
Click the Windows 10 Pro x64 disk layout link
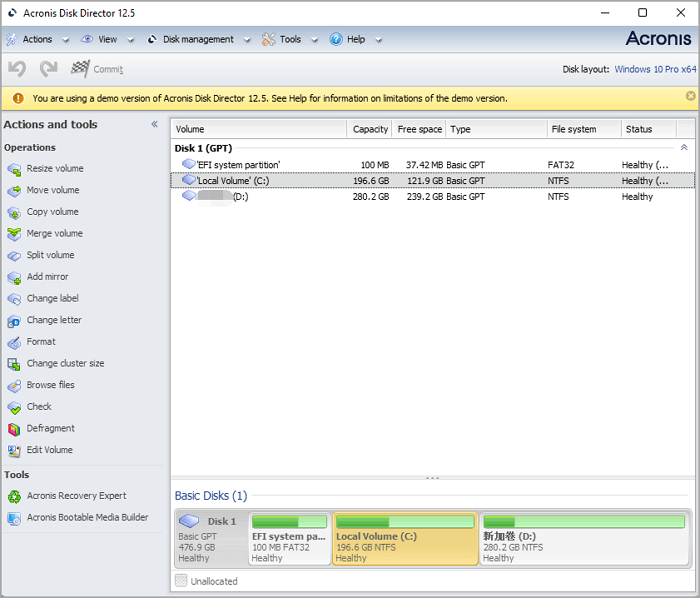coord(654,69)
